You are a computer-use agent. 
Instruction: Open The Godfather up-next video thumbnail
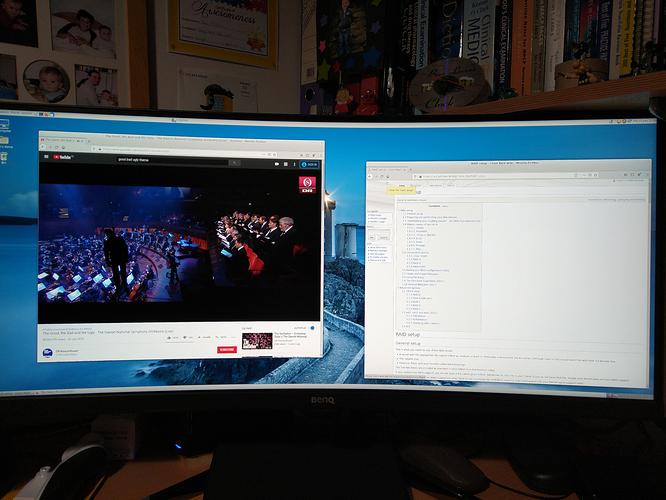click(x=257, y=341)
